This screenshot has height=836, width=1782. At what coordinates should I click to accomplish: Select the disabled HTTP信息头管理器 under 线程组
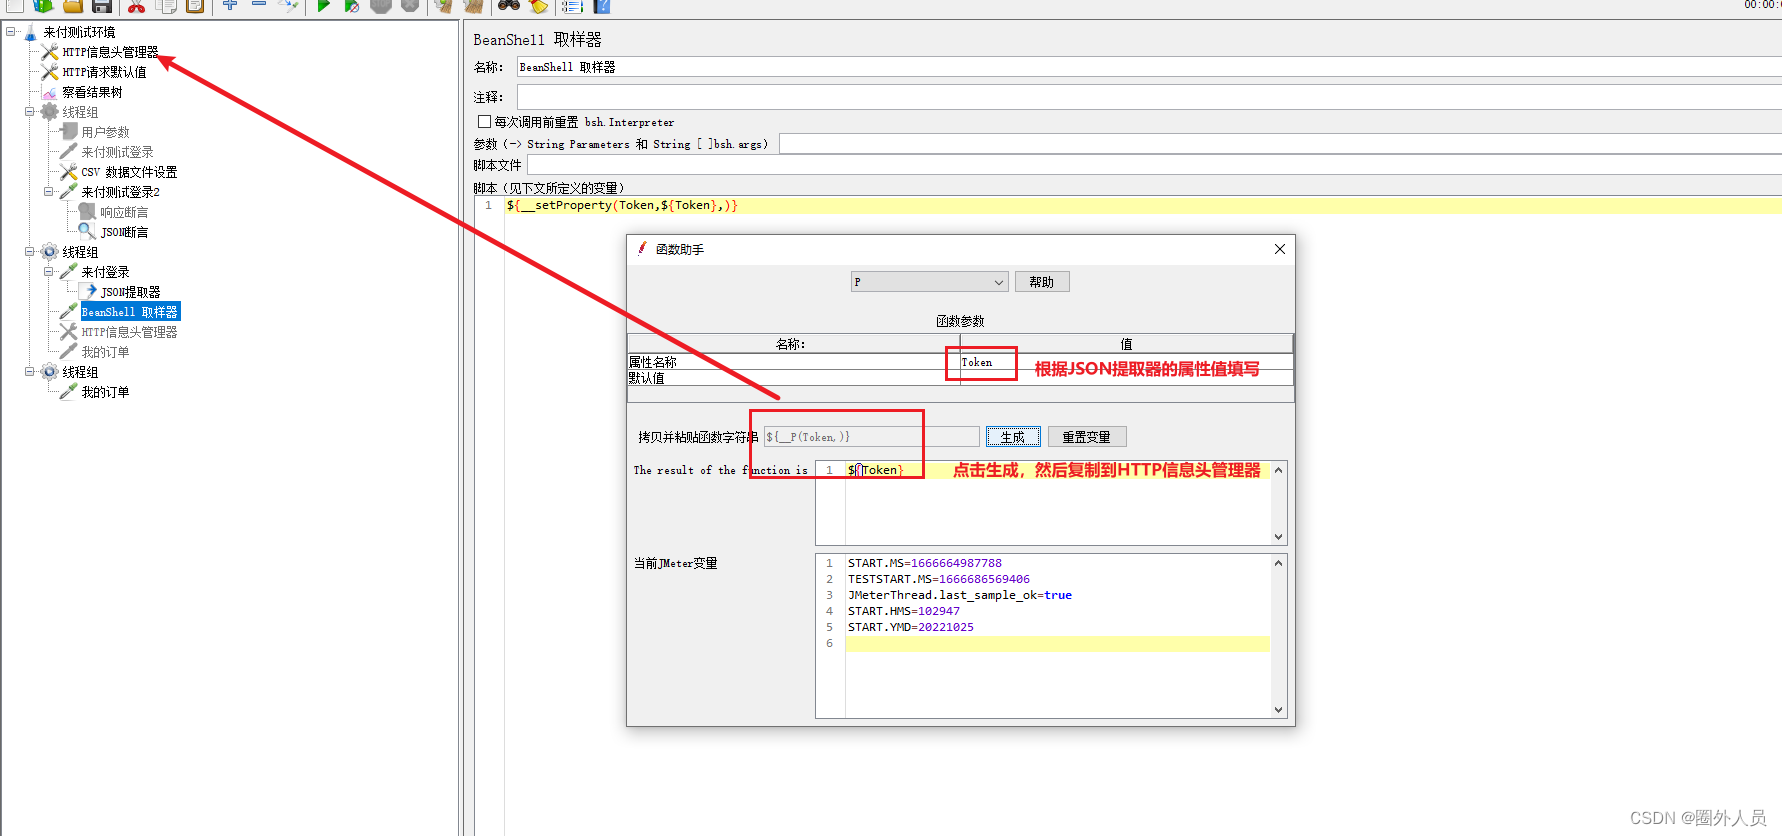[129, 332]
